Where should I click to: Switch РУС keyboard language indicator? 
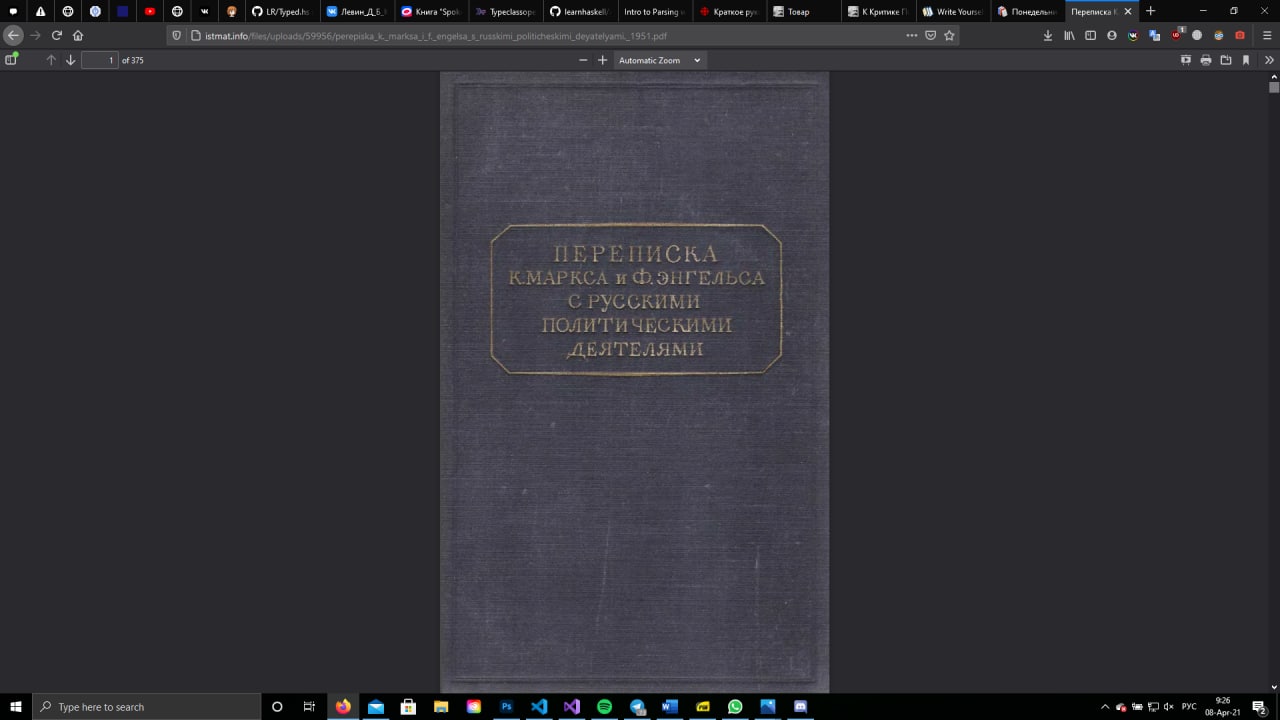[1189, 706]
